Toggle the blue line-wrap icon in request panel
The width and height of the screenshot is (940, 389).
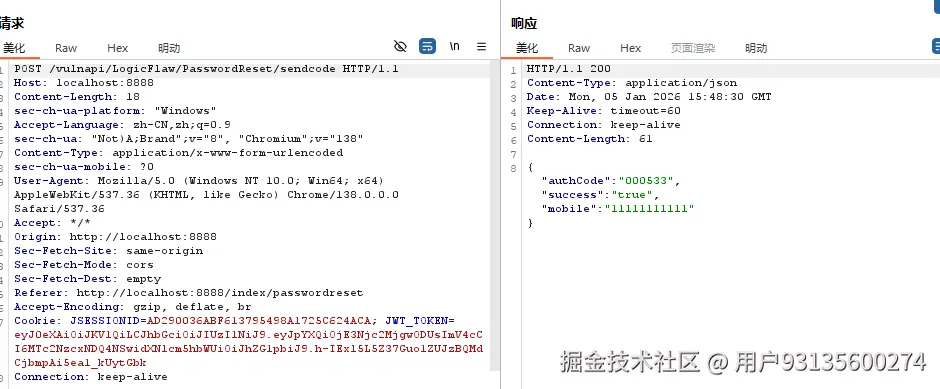click(427, 47)
